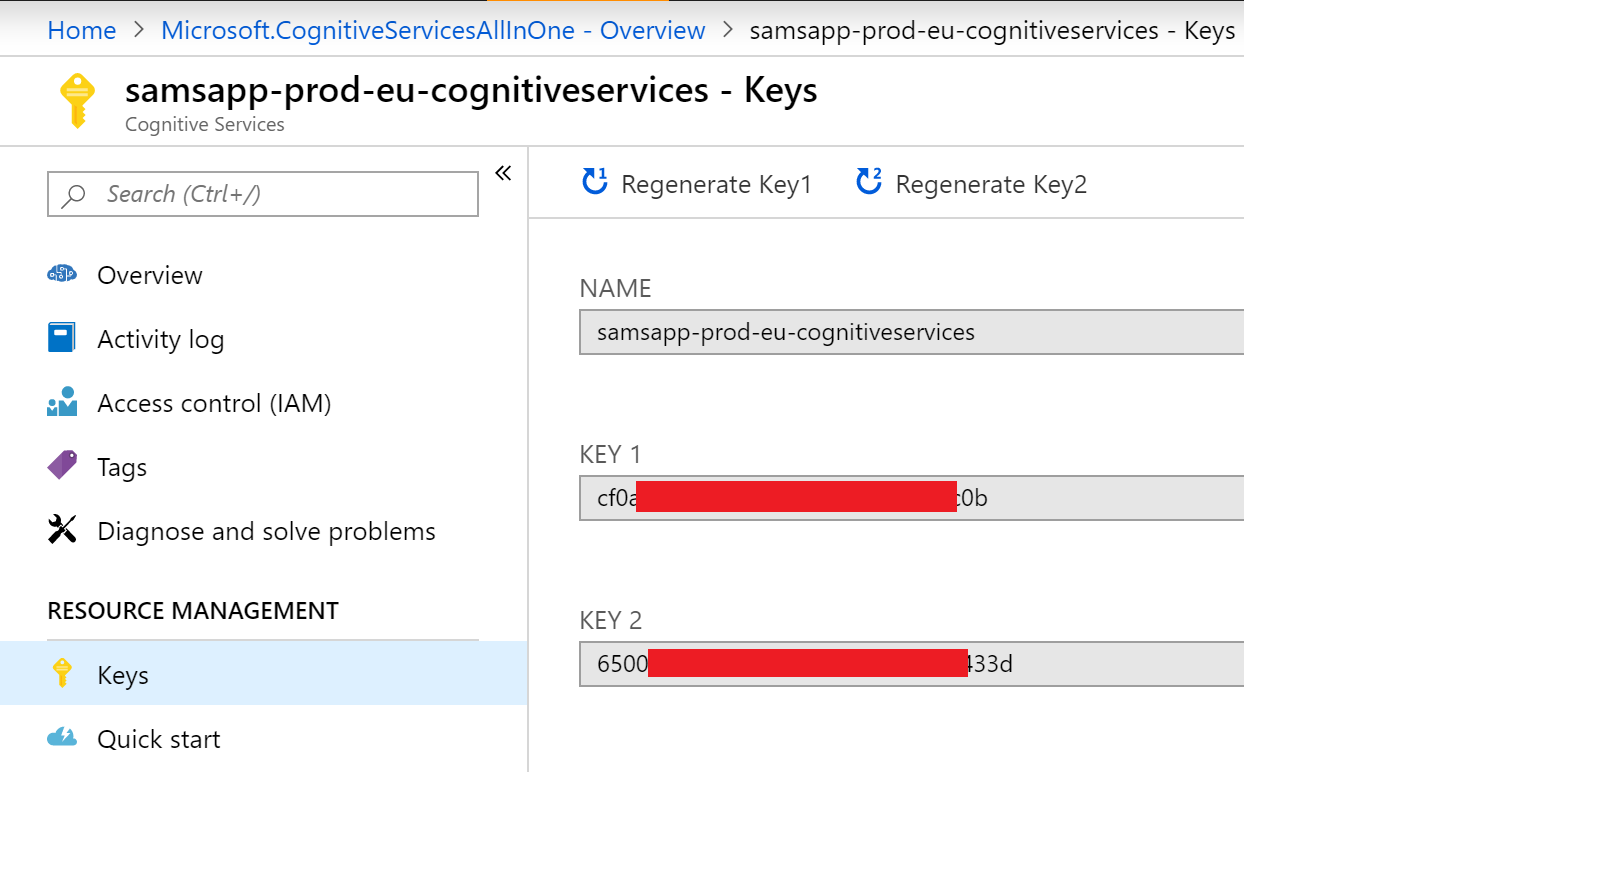Click the Regenerate Key2 refresh icon
This screenshot has width=1600, height=880.
click(869, 181)
